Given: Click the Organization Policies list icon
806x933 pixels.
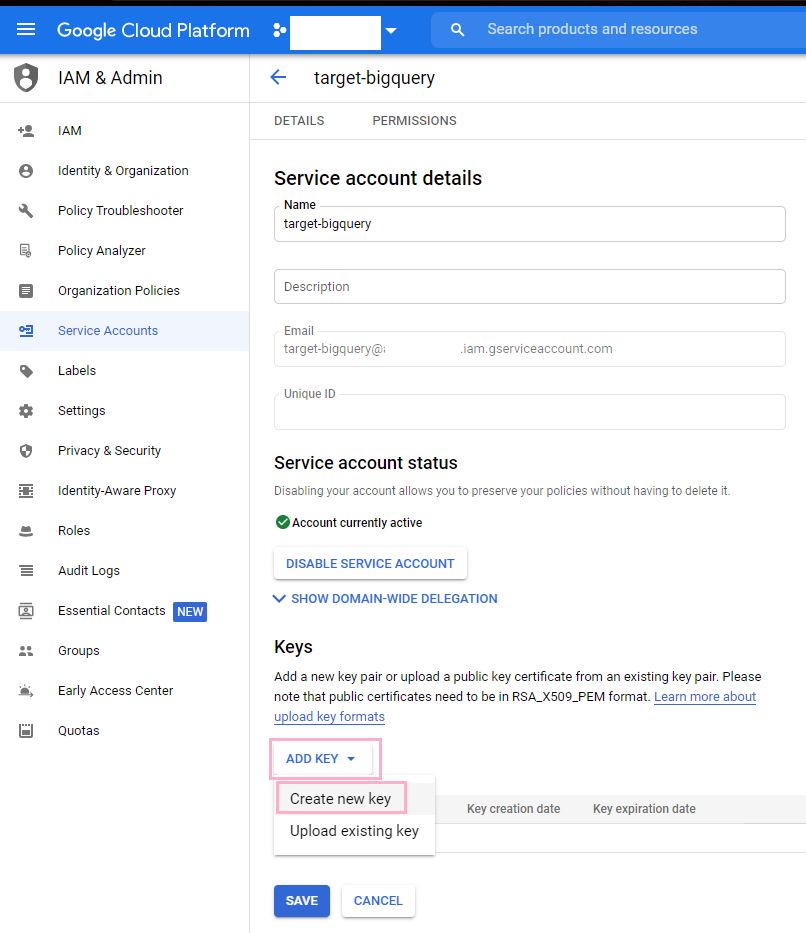Looking at the screenshot, I should click(26, 290).
